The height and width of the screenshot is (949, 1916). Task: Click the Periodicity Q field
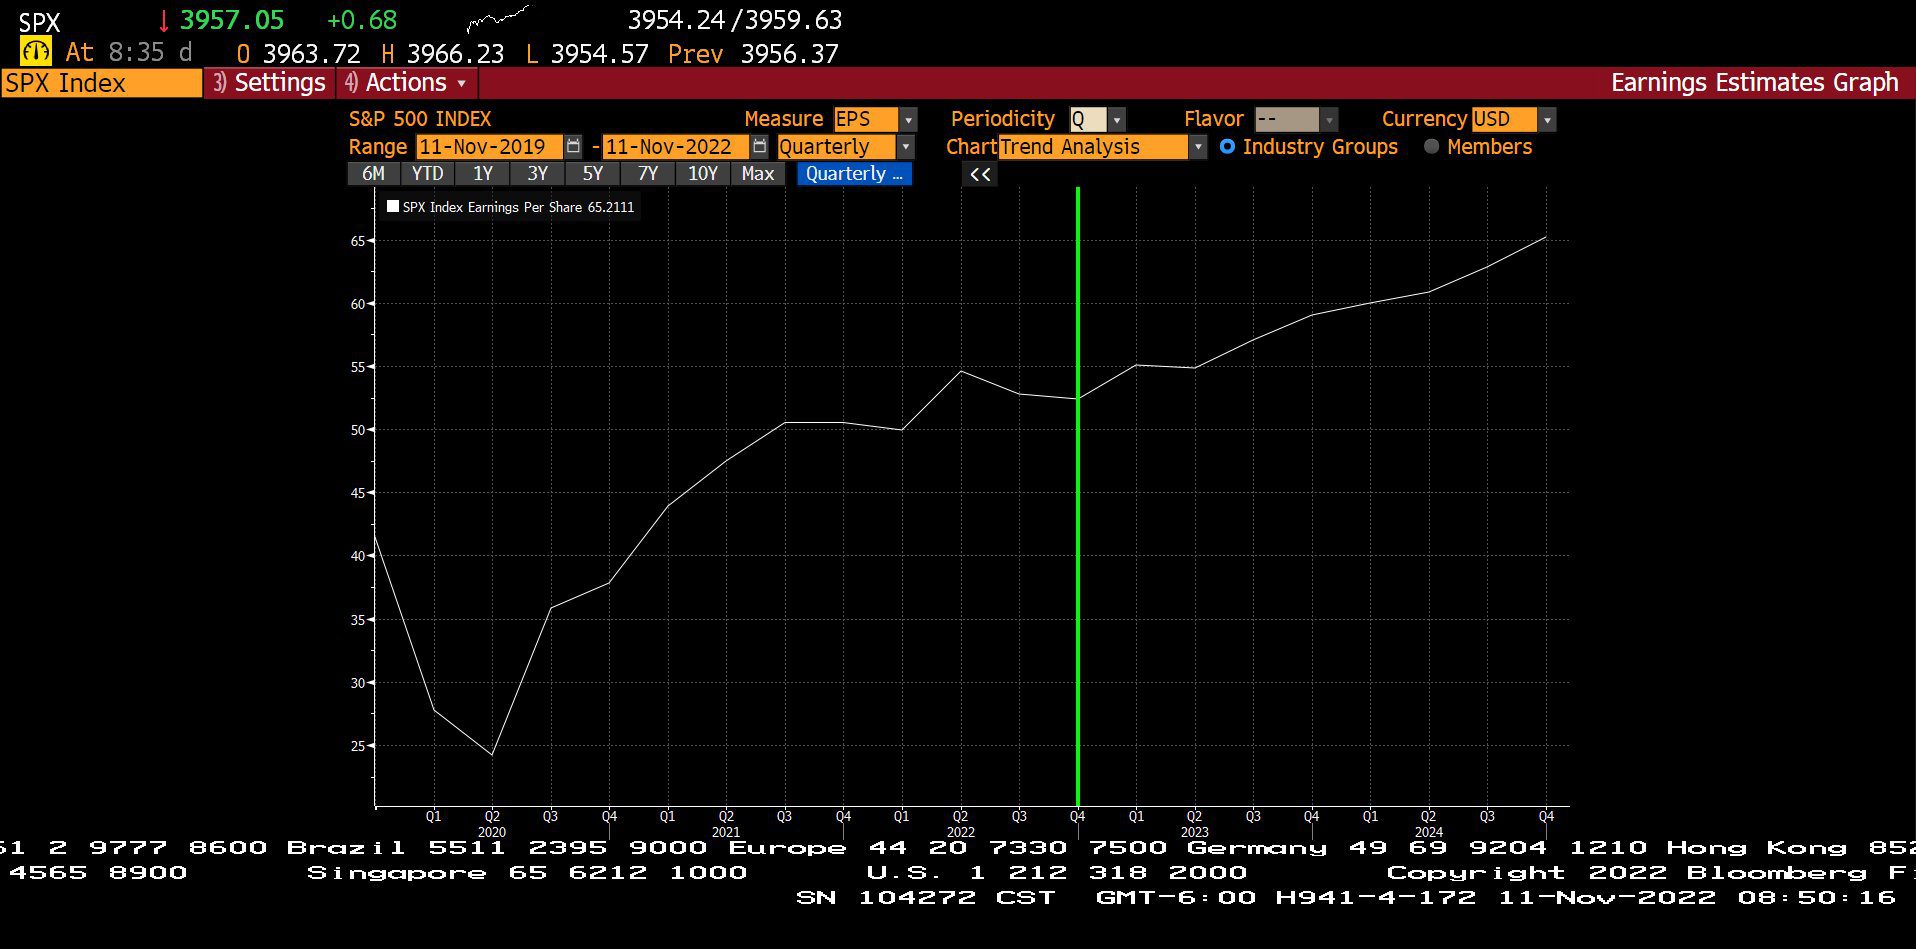coord(1088,120)
